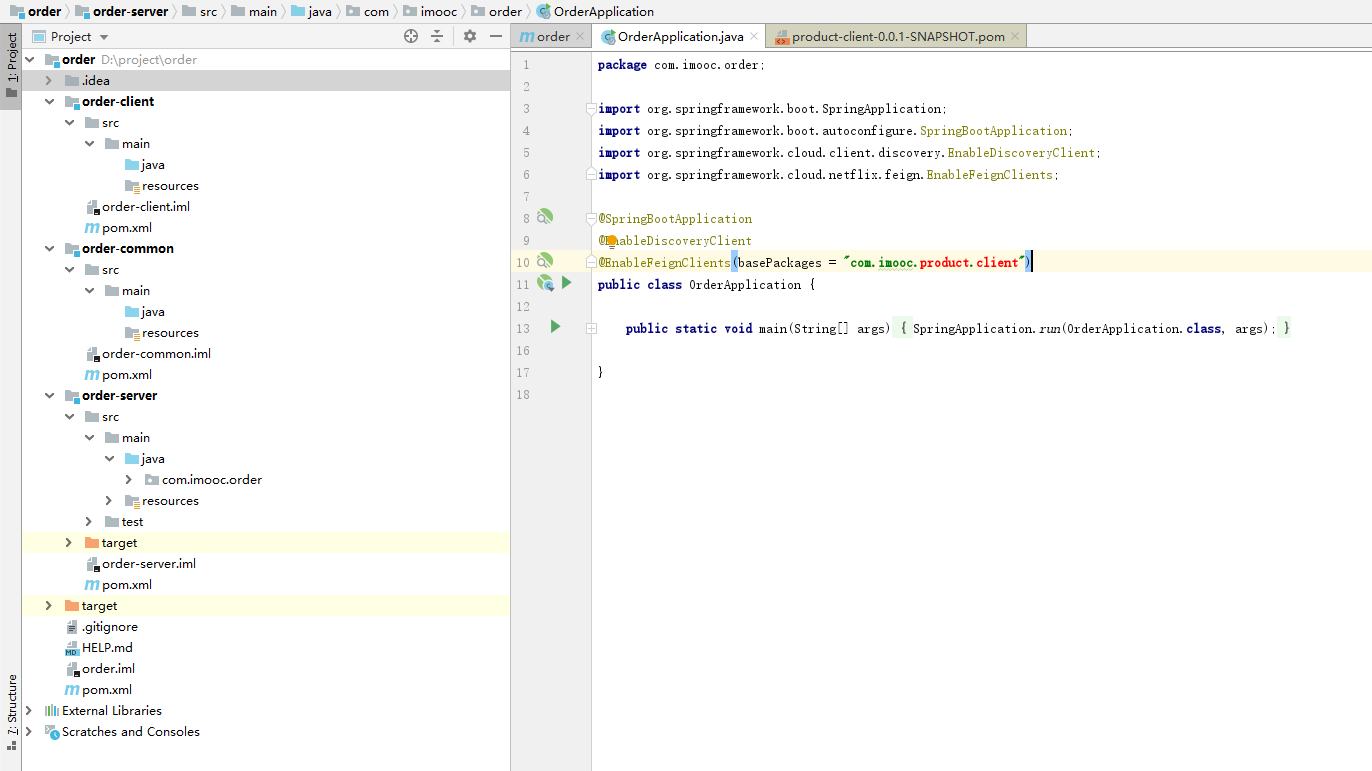Expand Scratches and Consoles node
This screenshot has width=1372, height=771.
point(28,731)
